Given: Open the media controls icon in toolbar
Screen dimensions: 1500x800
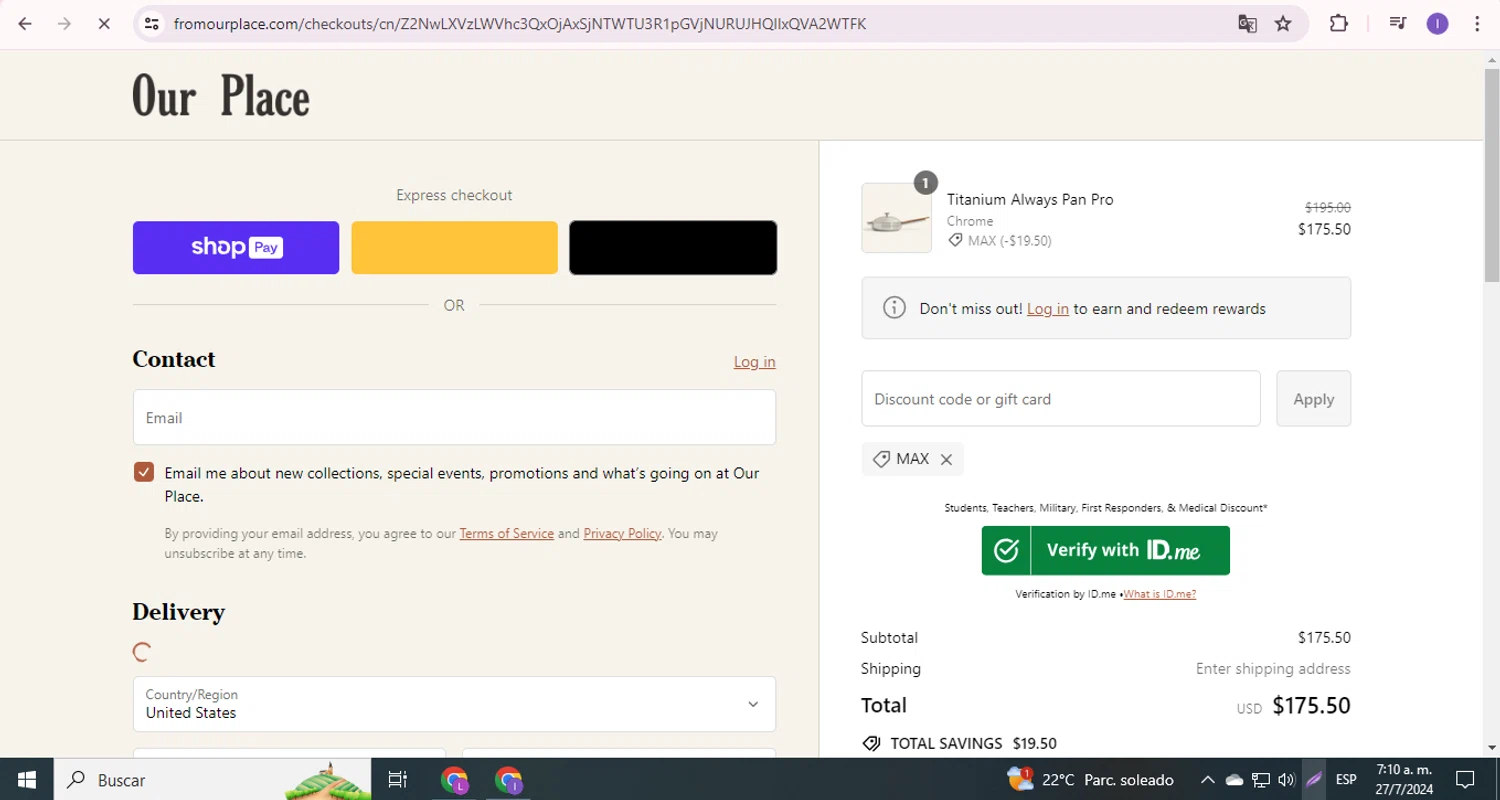Looking at the screenshot, I should (x=1398, y=23).
